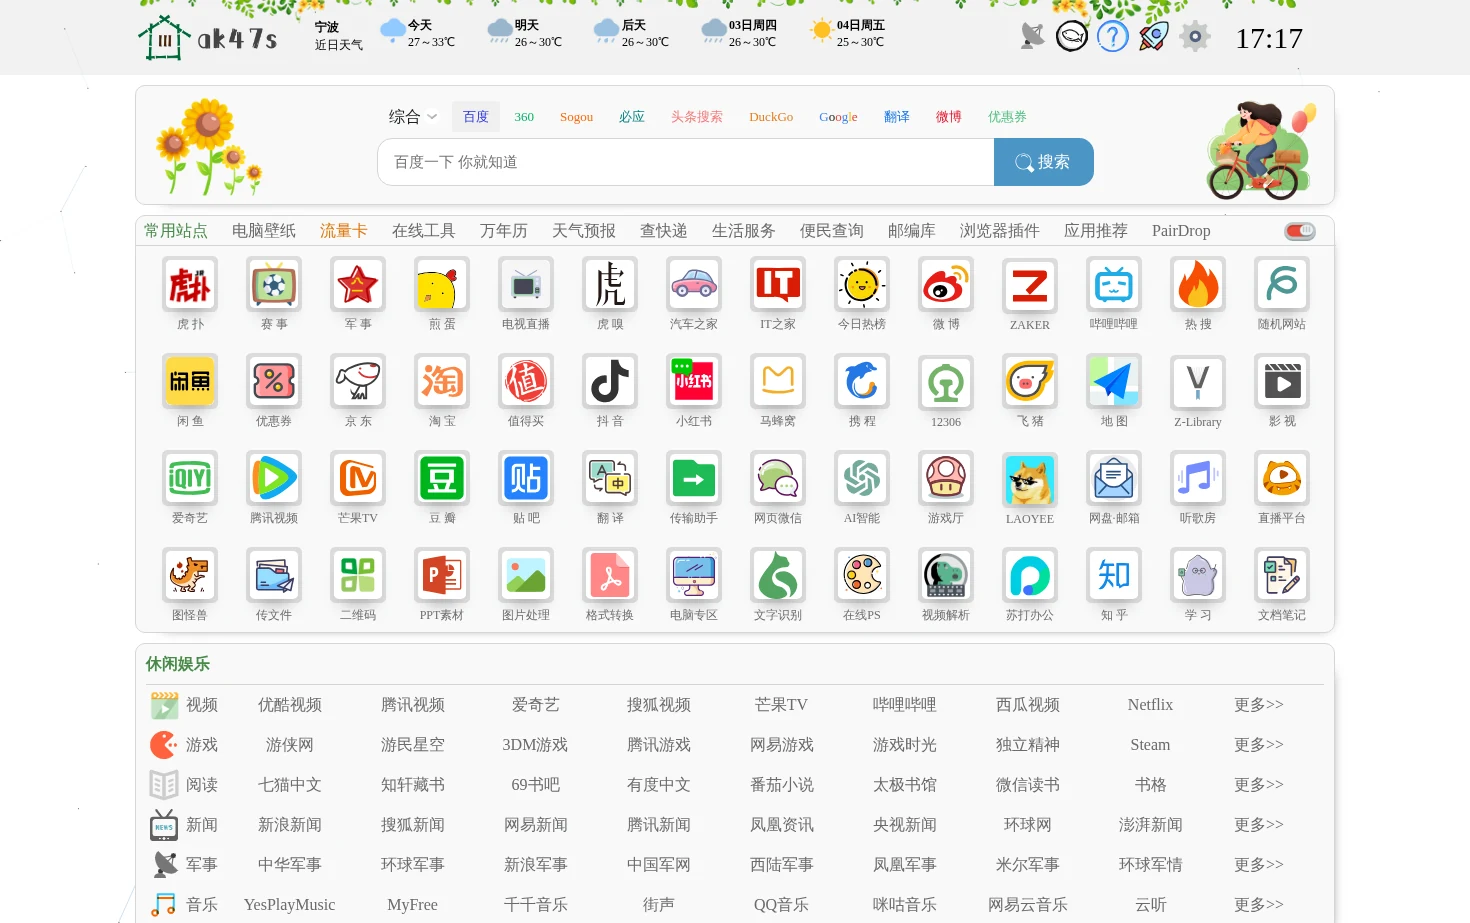This screenshot has height=923, width=1470.
Task: Expand 更多>> in the 游戏 row
Action: [1258, 745]
